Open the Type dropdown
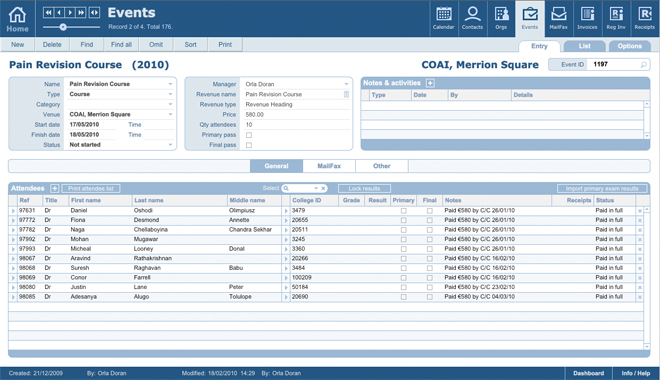The width and height of the screenshot is (660, 380). [x=170, y=94]
